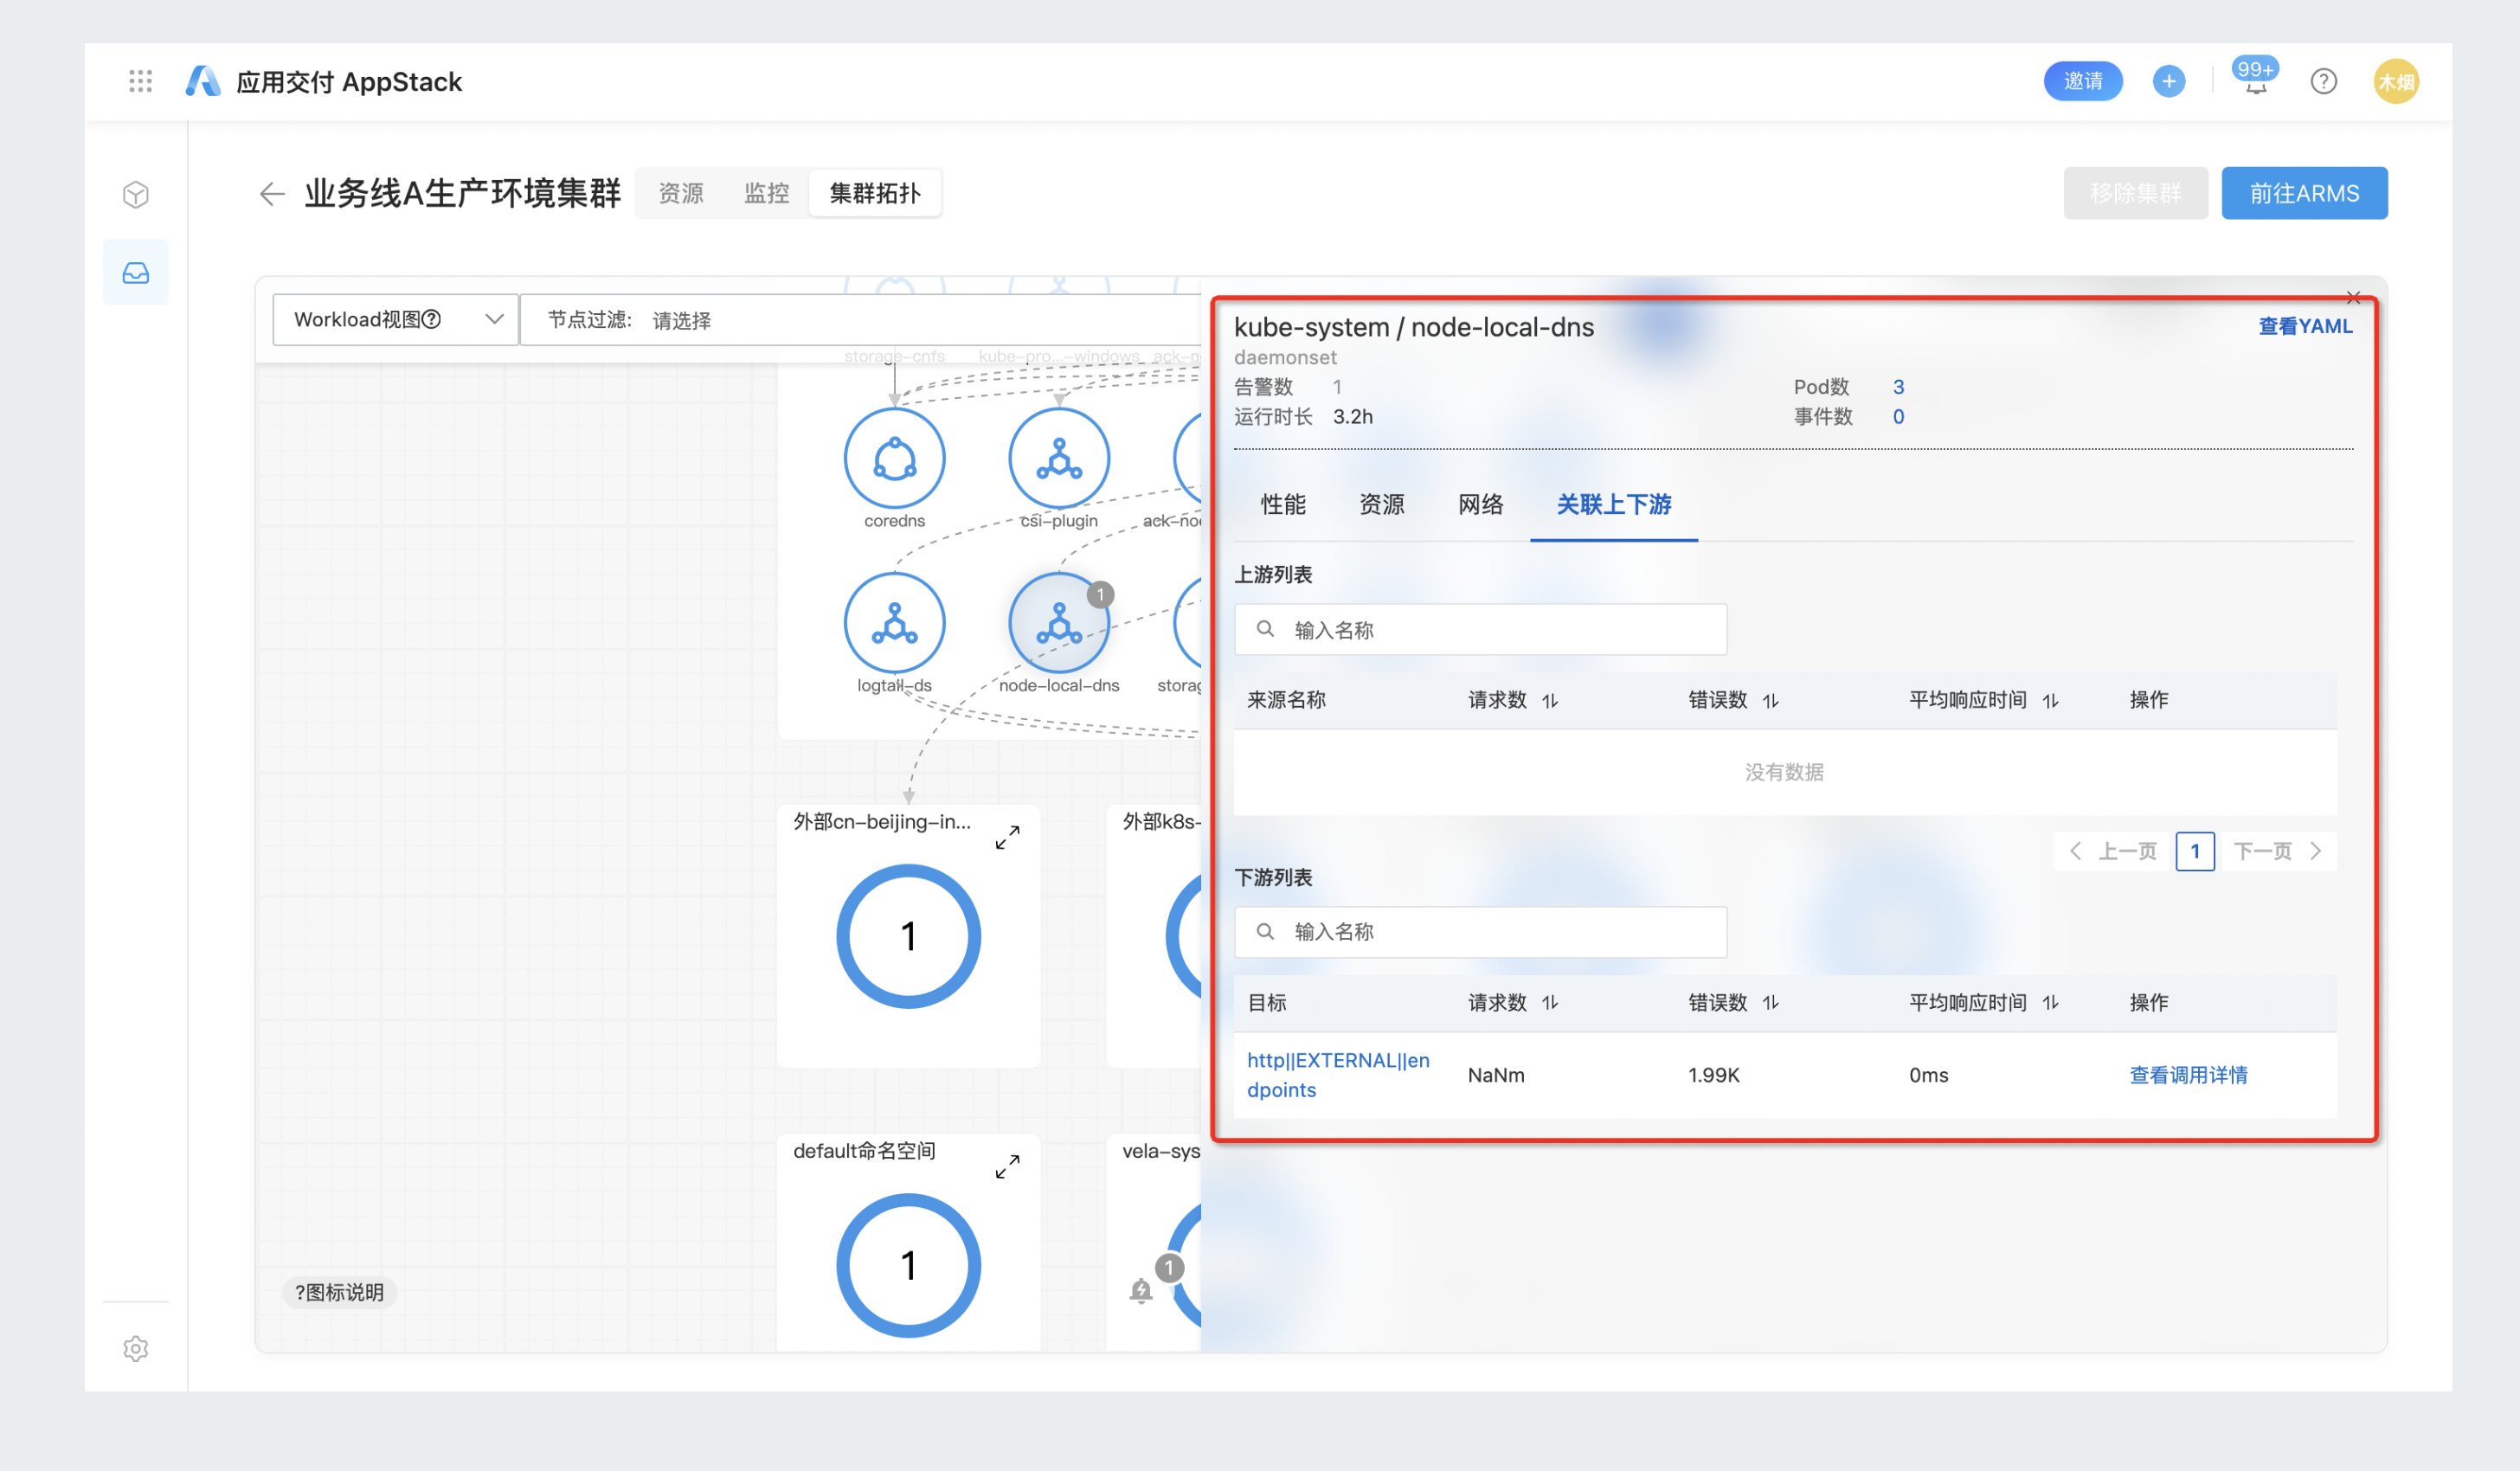
Task: Open the 性能 tab in detail panel
Action: (x=1283, y=504)
